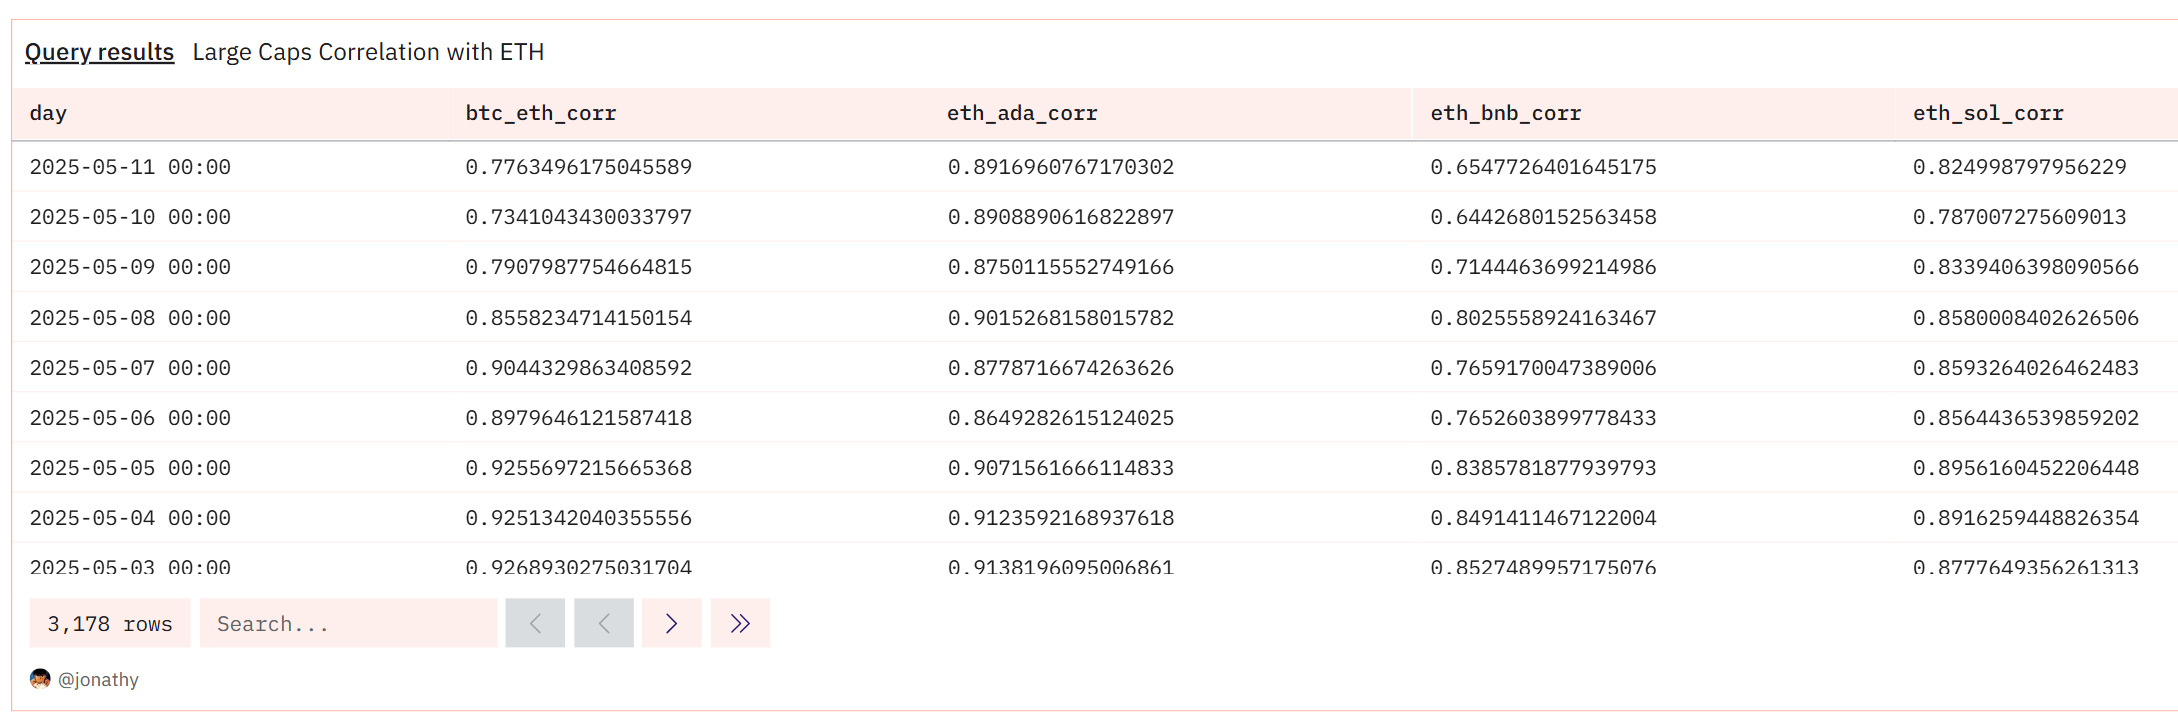Image resolution: width=2178 pixels, height=720 pixels.
Task: Sort by the eth_ada_corr column header
Action: pyautogui.click(x=1022, y=113)
